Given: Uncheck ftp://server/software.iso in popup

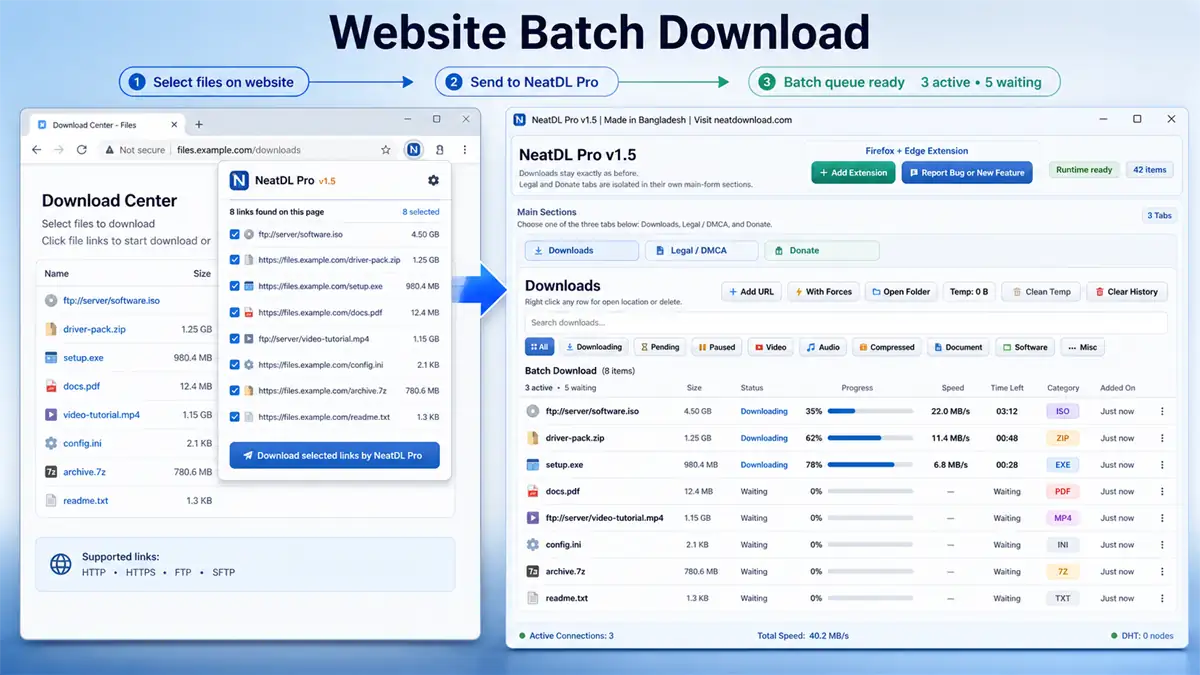Looking at the screenshot, I should pyautogui.click(x=235, y=234).
